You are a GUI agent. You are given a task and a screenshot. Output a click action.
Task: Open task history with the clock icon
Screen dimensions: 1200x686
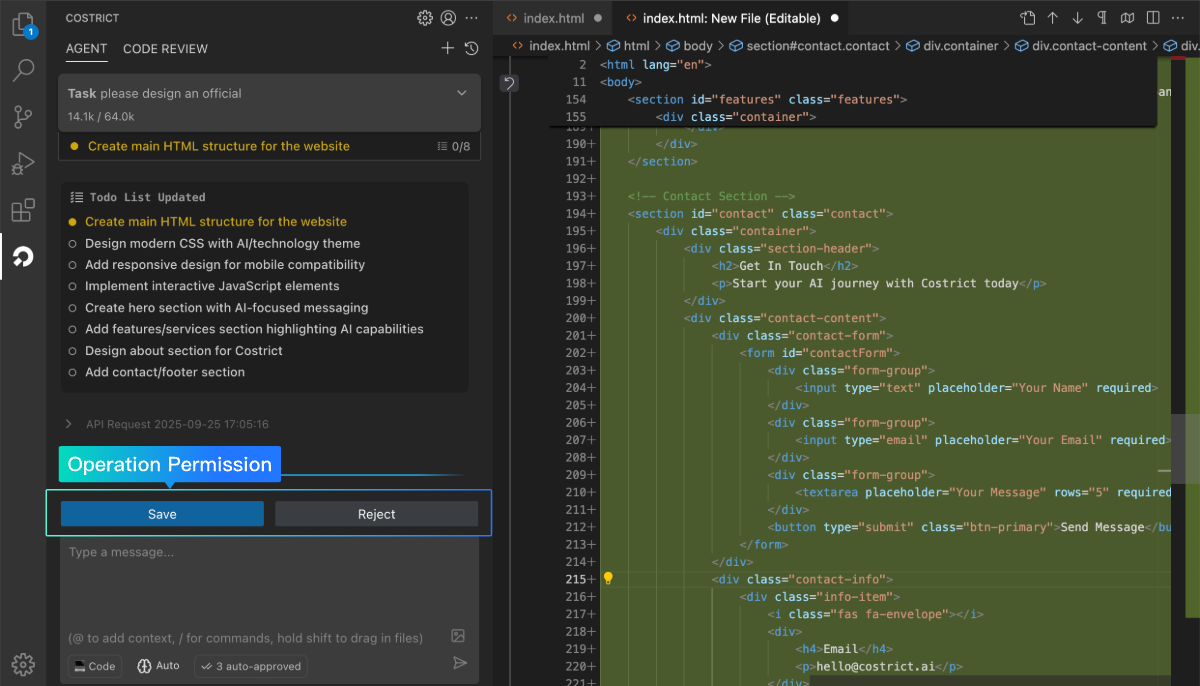pos(472,48)
